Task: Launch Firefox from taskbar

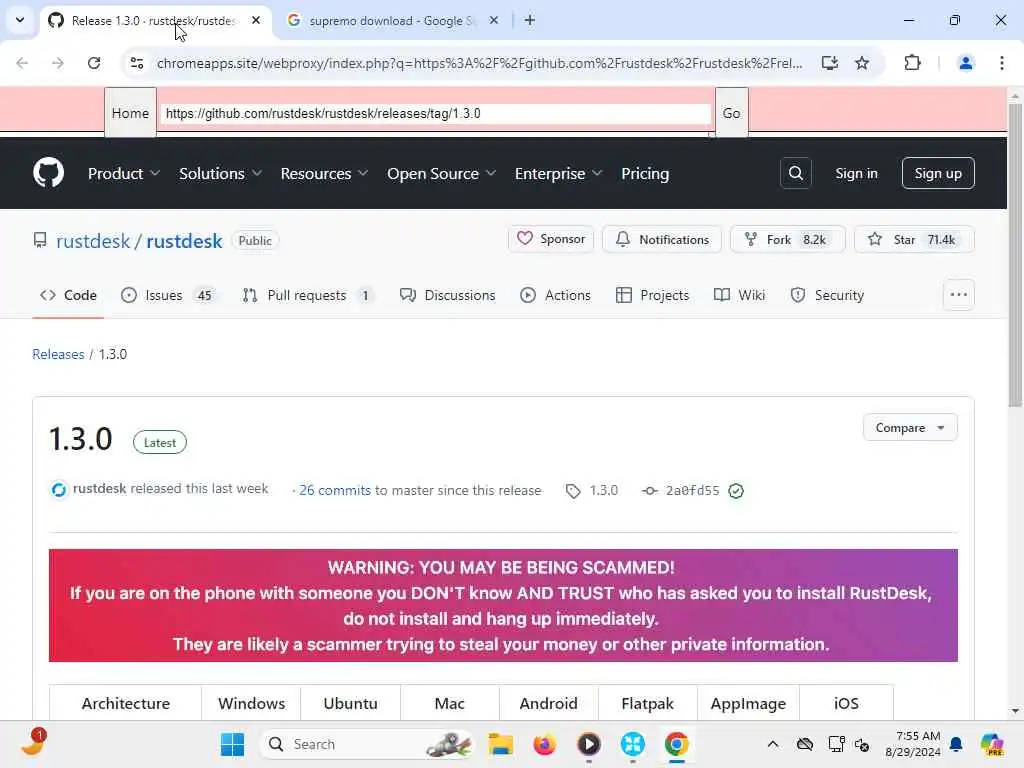Action: pos(545,744)
